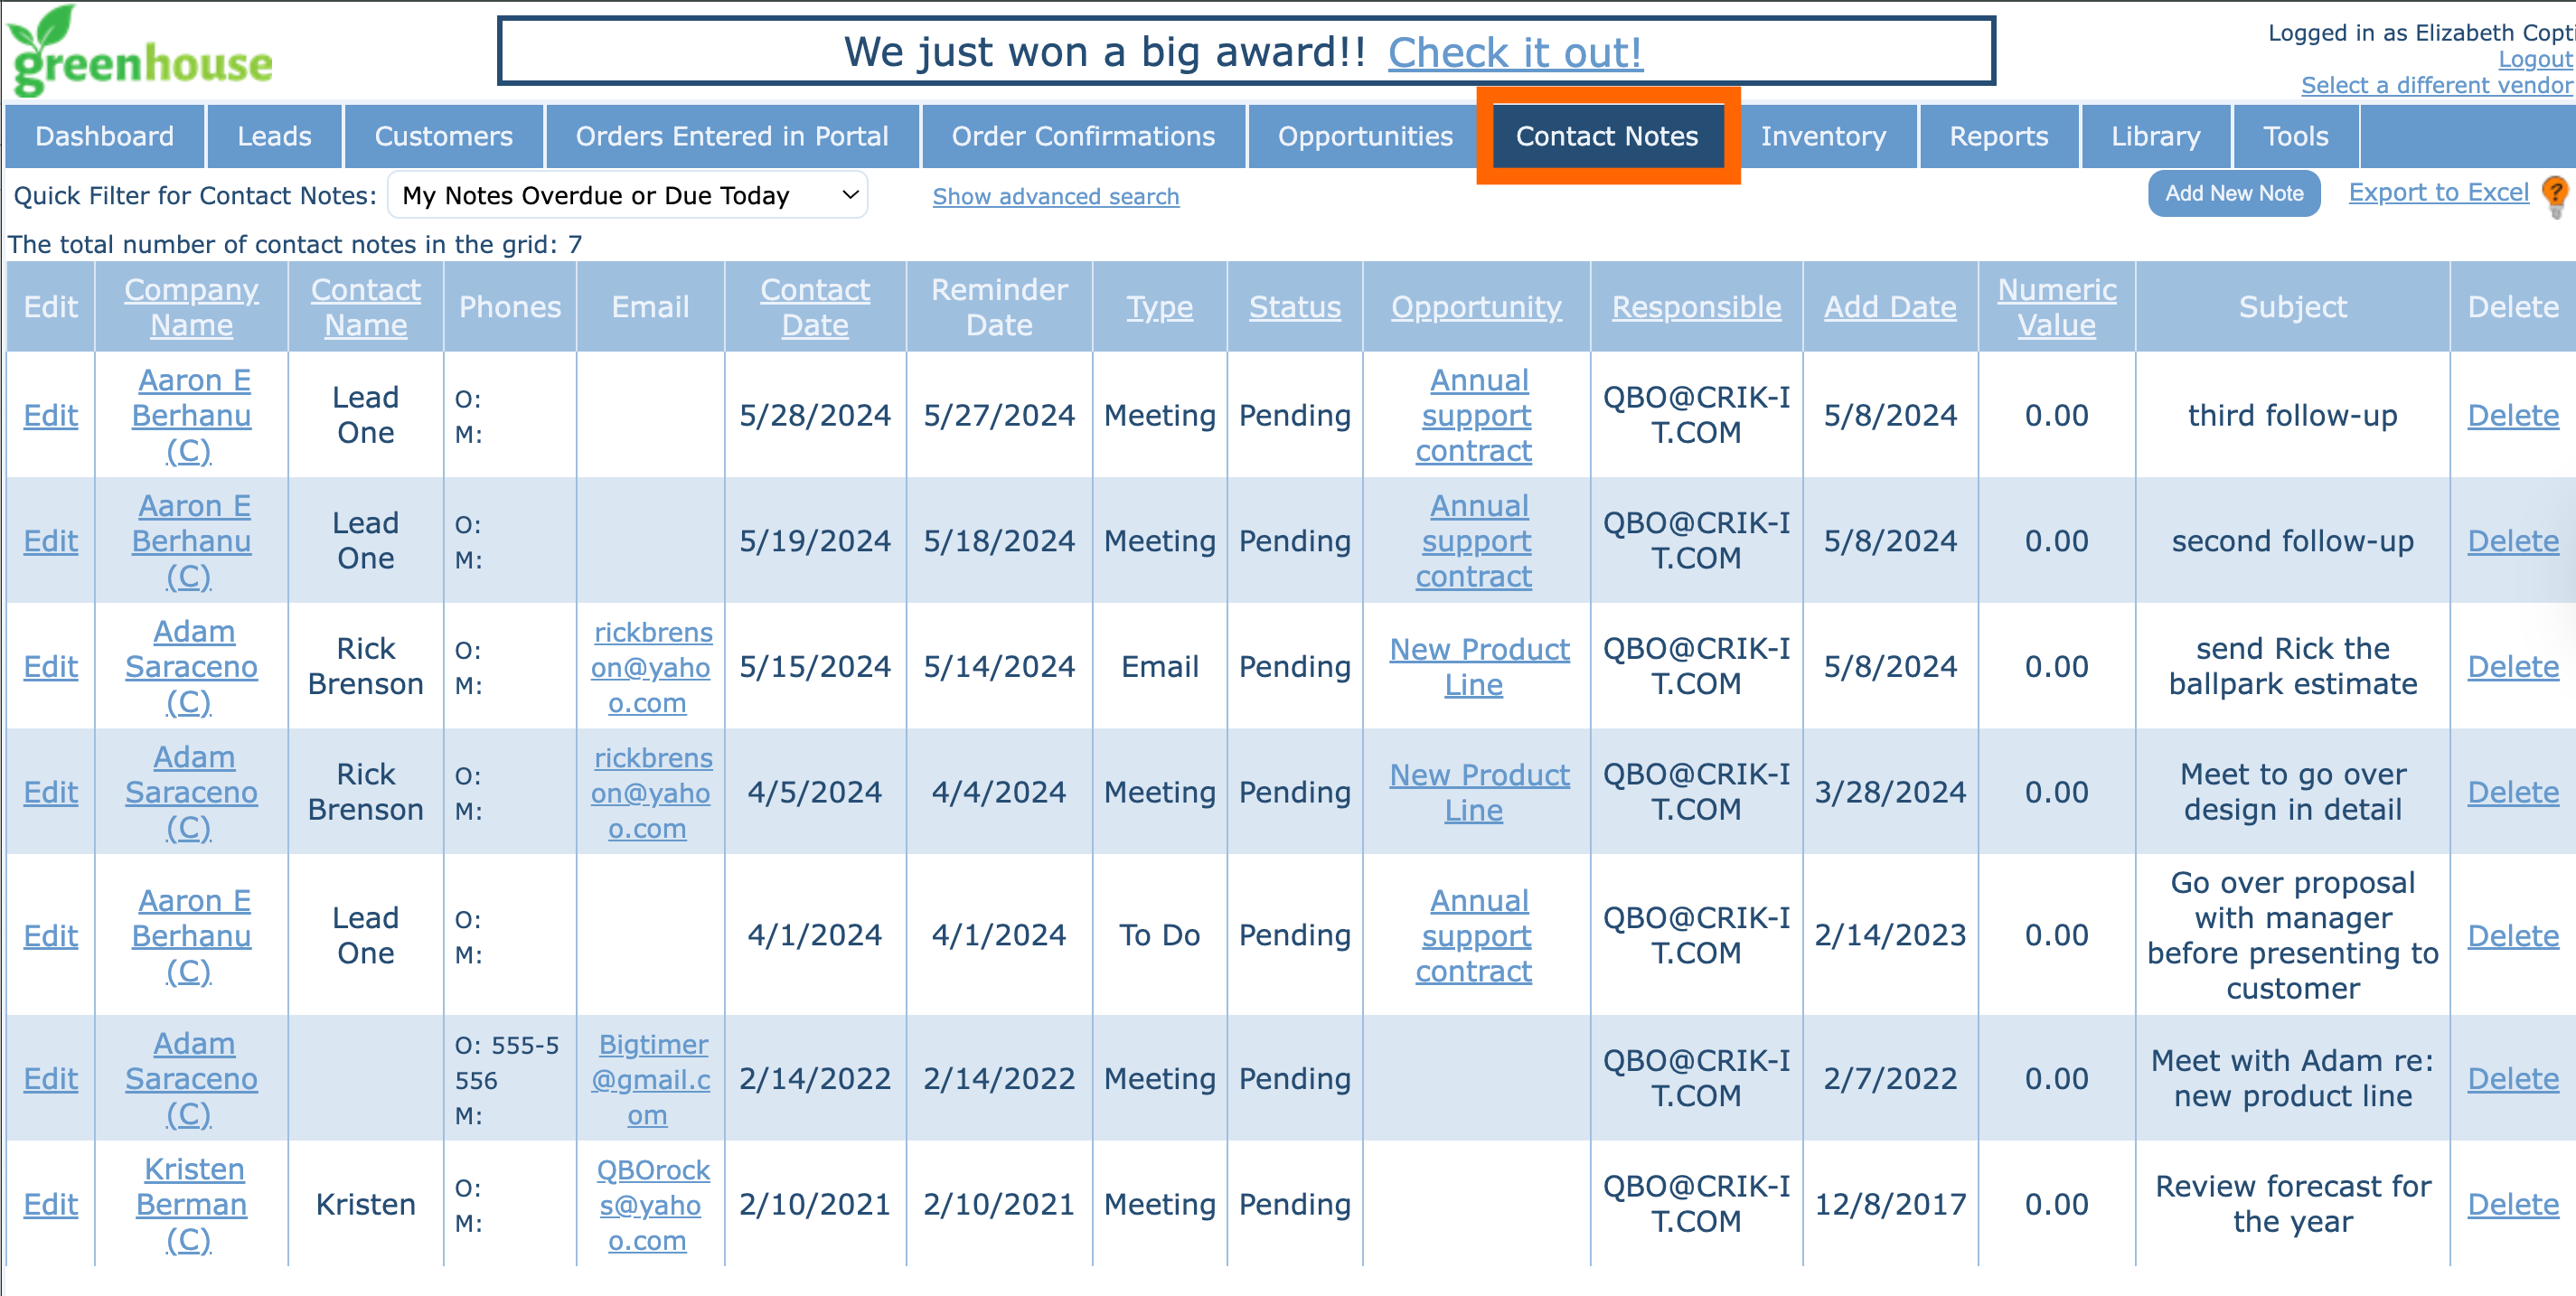Click the lightbulb help icon
The image size is (2576, 1296).
pos(2555,193)
